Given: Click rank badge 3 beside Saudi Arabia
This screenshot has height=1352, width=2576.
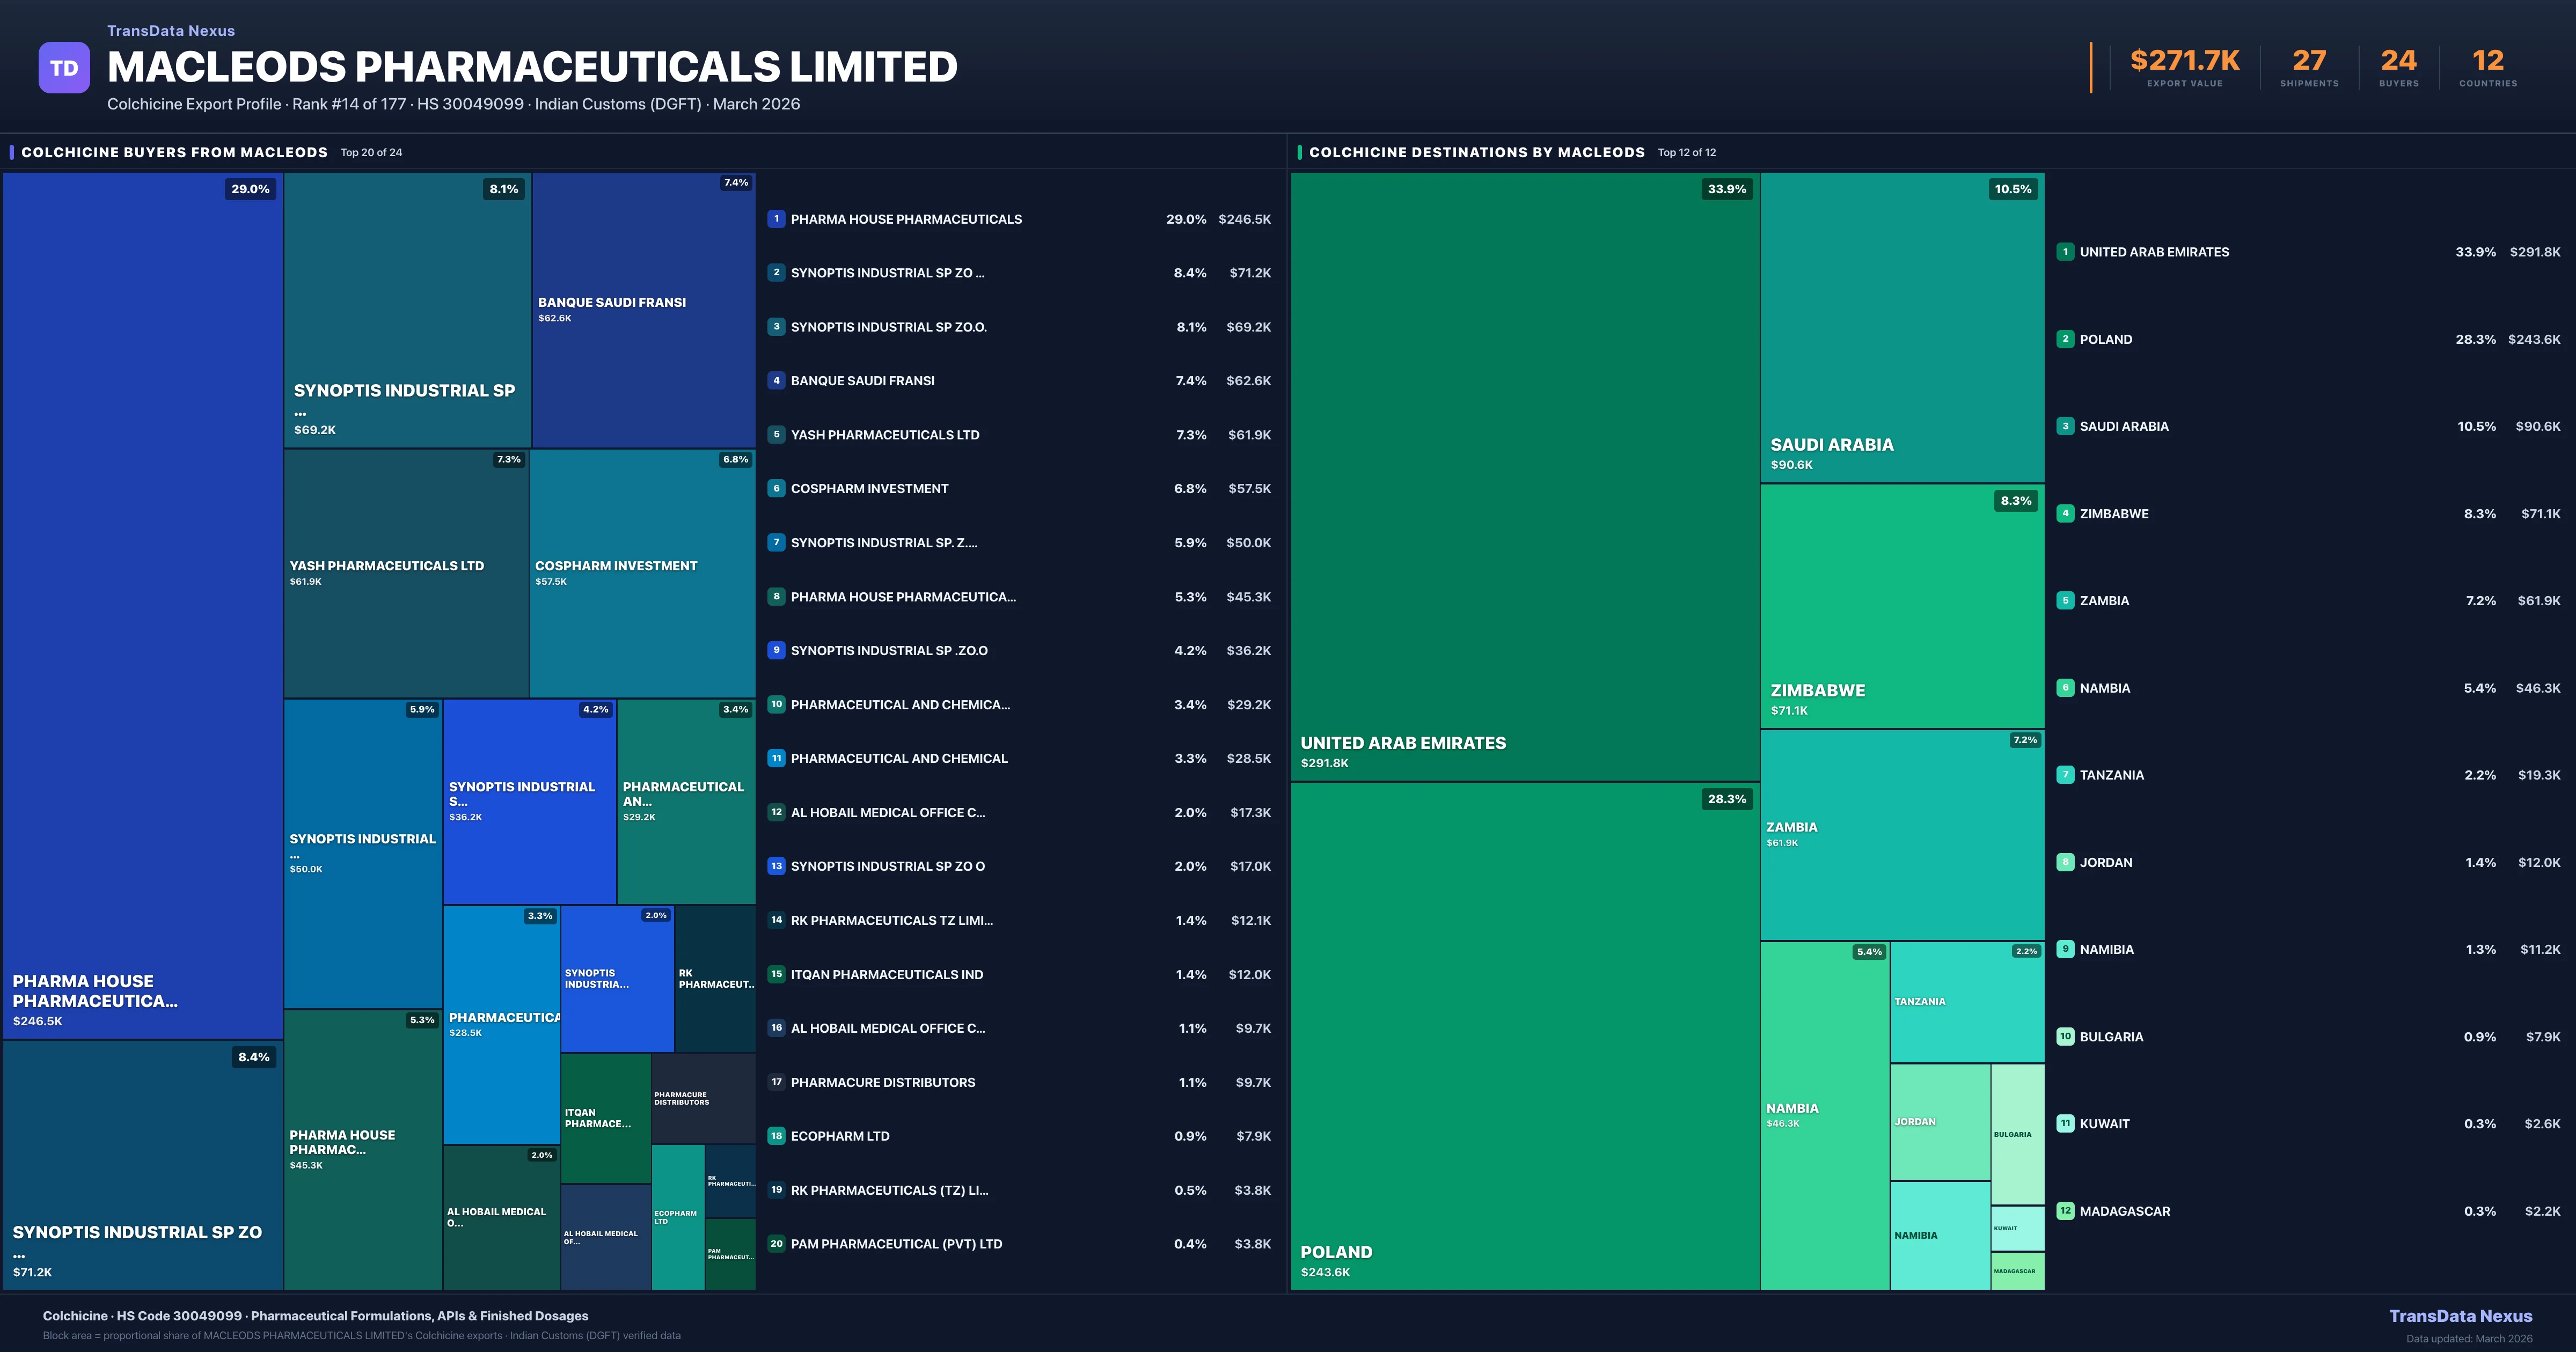Looking at the screenshot, I should pos(2065,426).
